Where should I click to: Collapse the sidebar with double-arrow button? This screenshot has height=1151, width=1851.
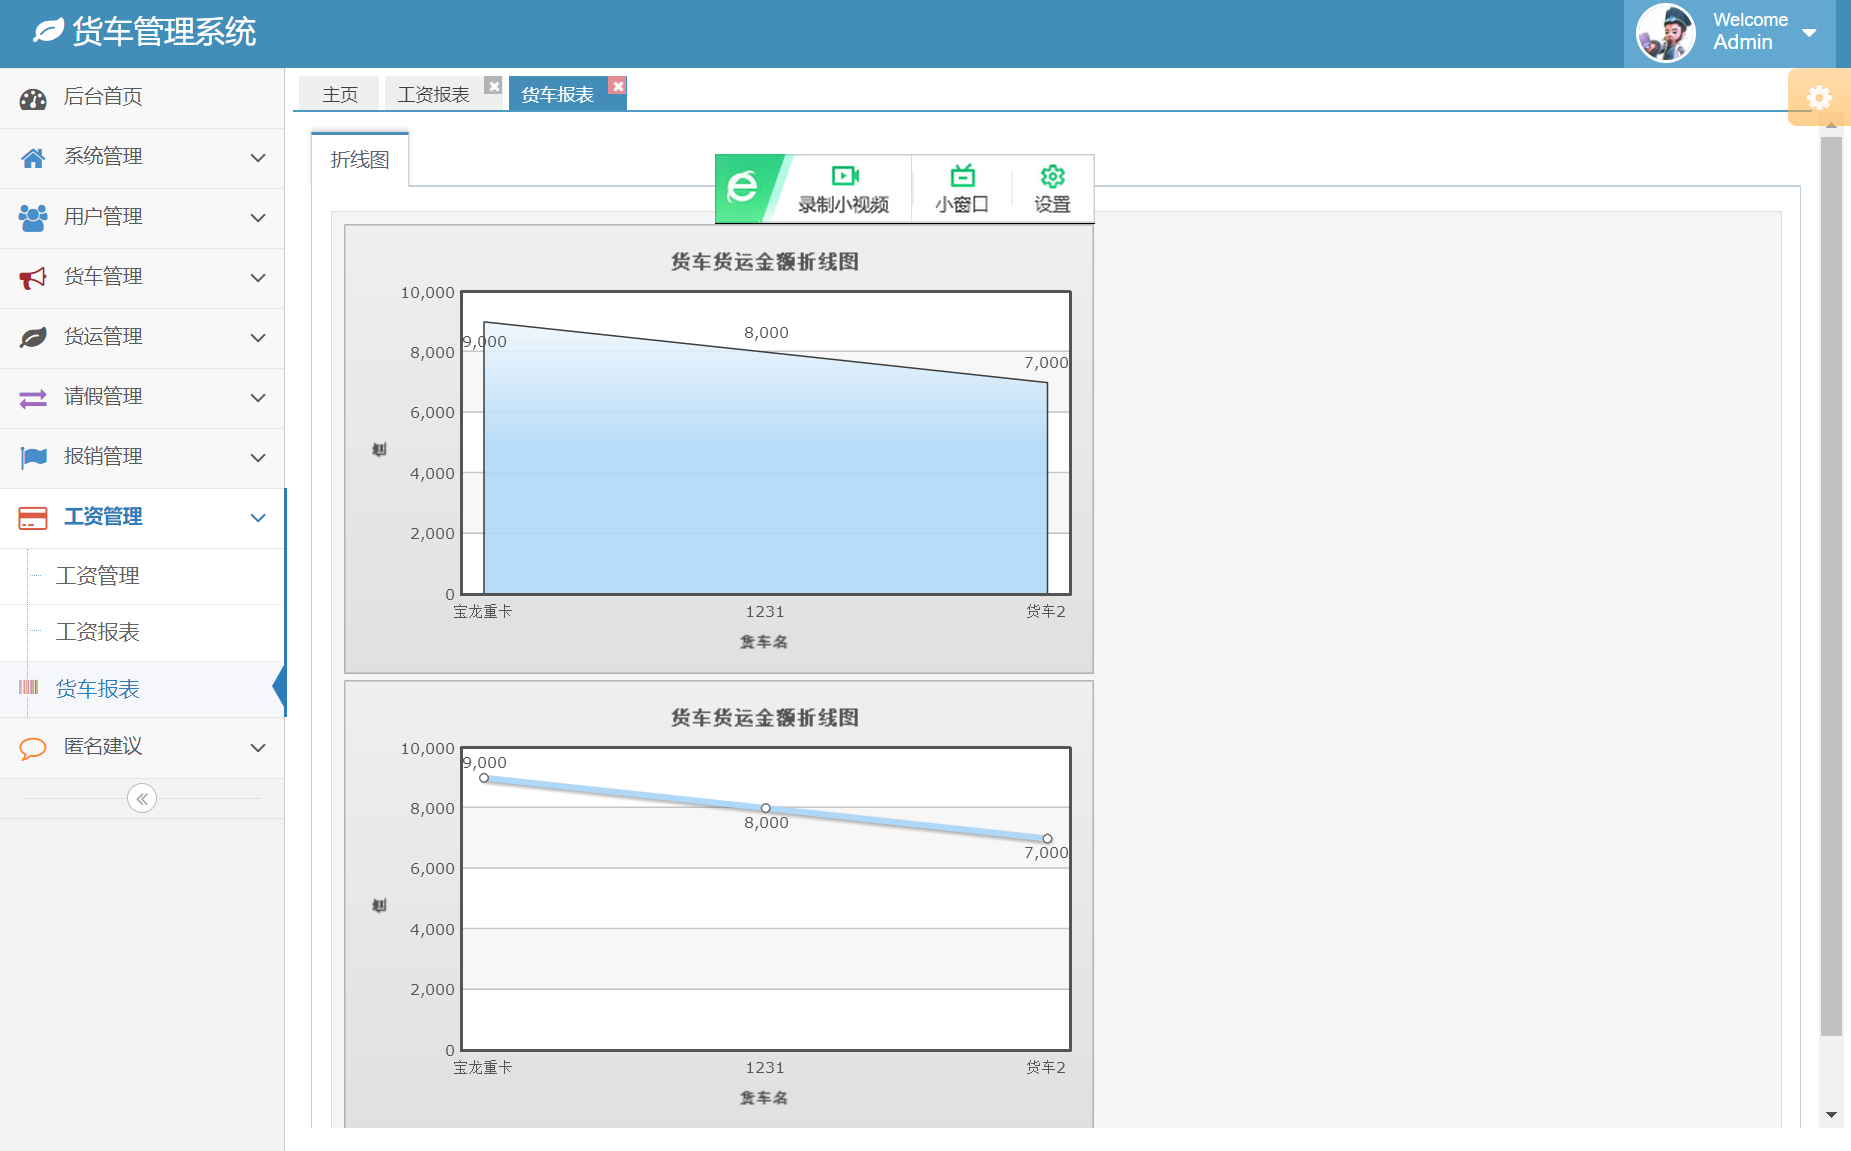[142, 798]
